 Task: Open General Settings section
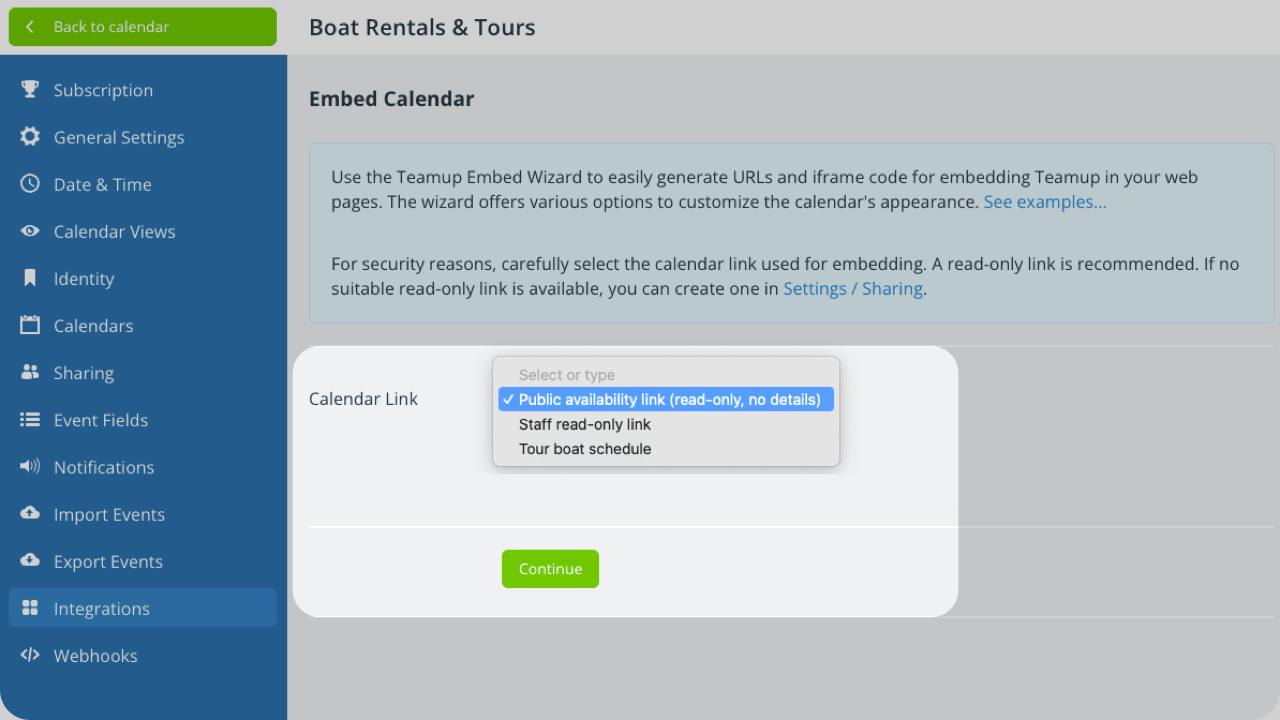point(143,137)
